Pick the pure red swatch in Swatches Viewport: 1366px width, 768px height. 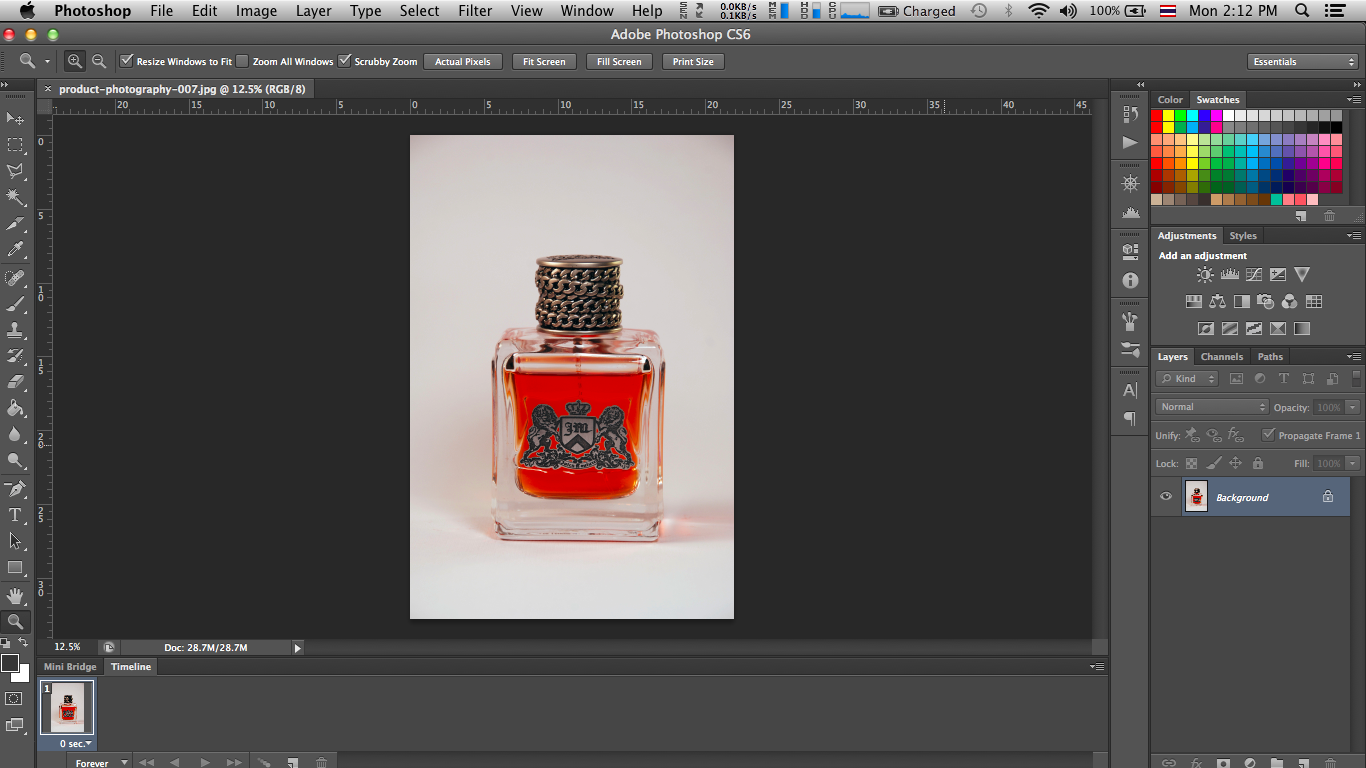point(1157,115)
